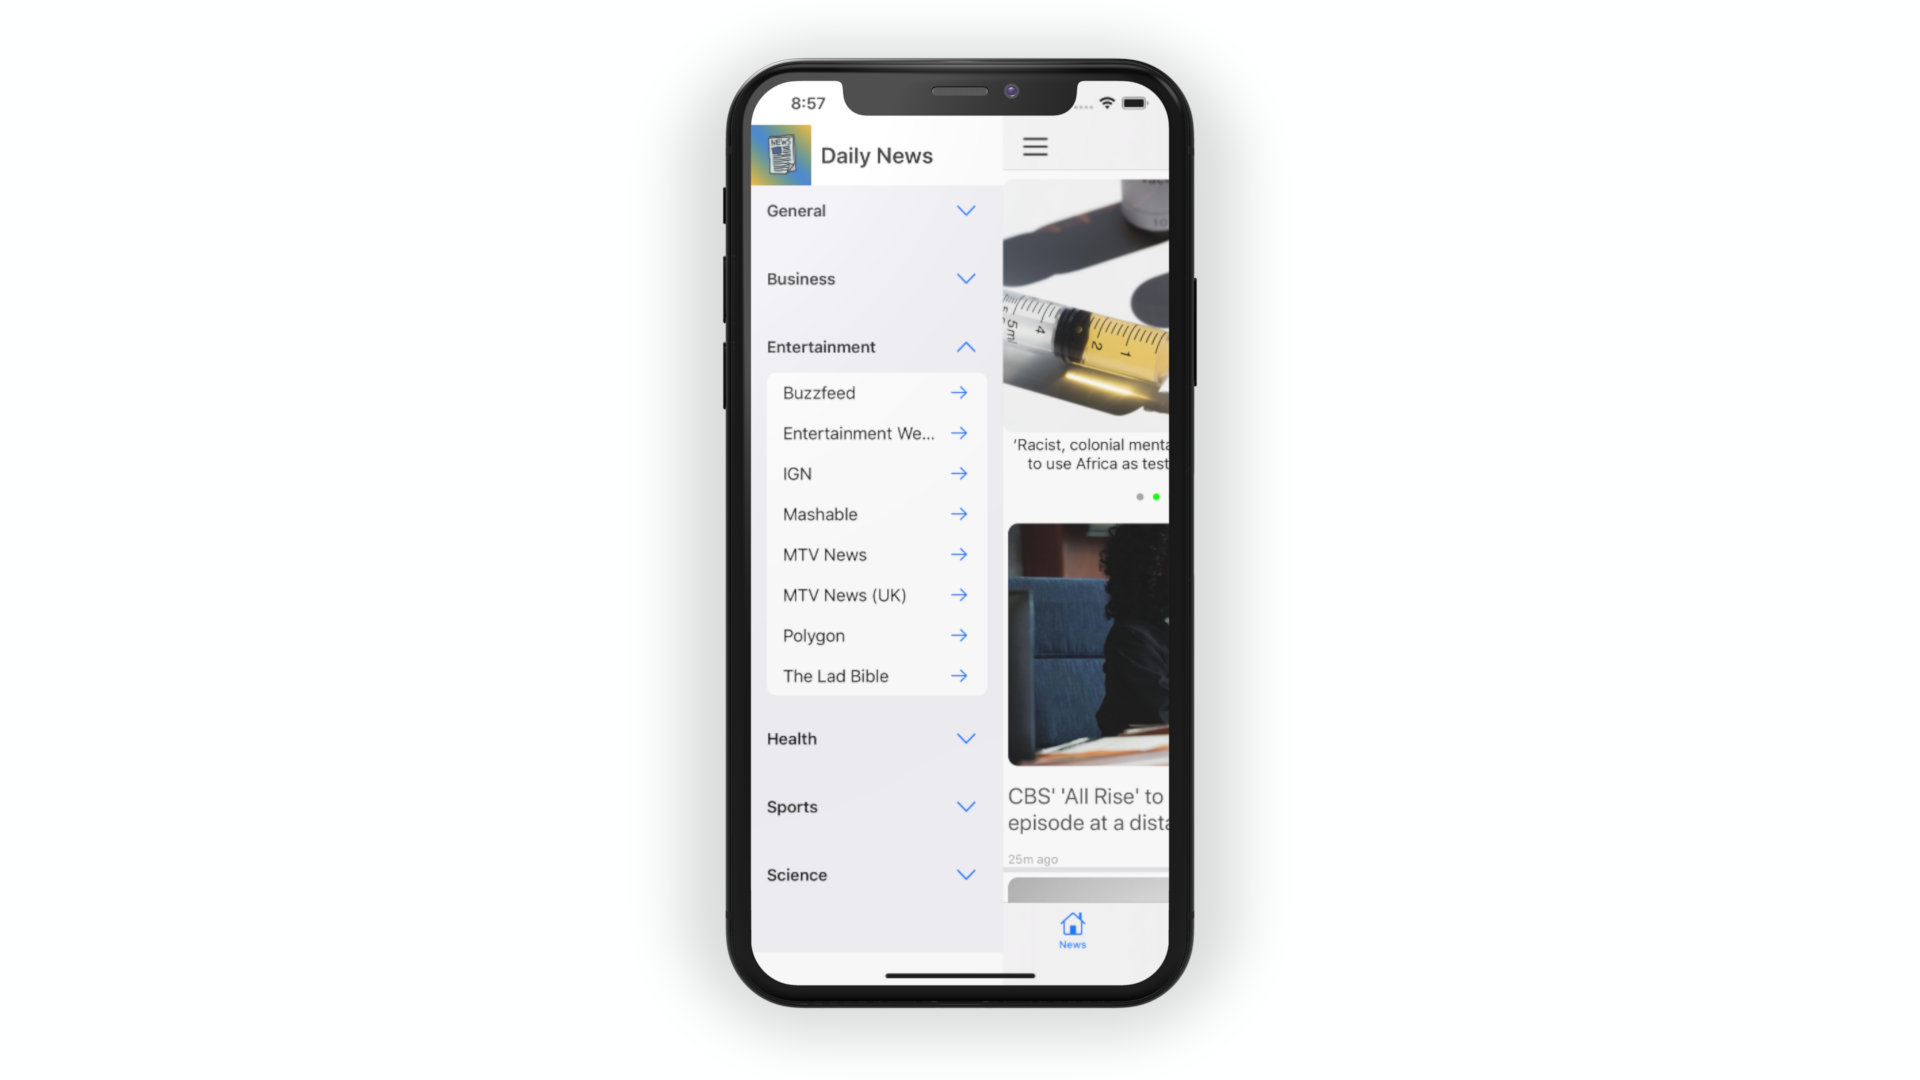
Task: Tap the News home tab icon
Action: (x=1072, y=926)
